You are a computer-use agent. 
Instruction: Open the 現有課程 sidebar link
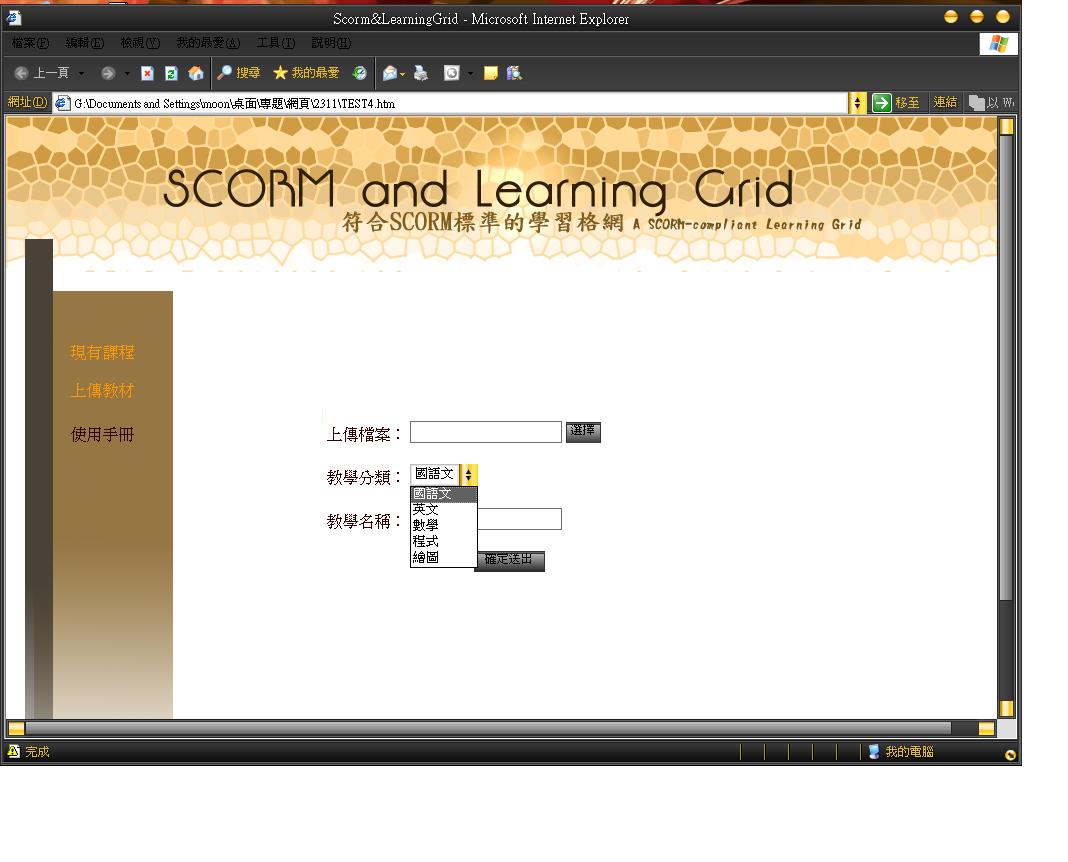click(x=102, y=353)
